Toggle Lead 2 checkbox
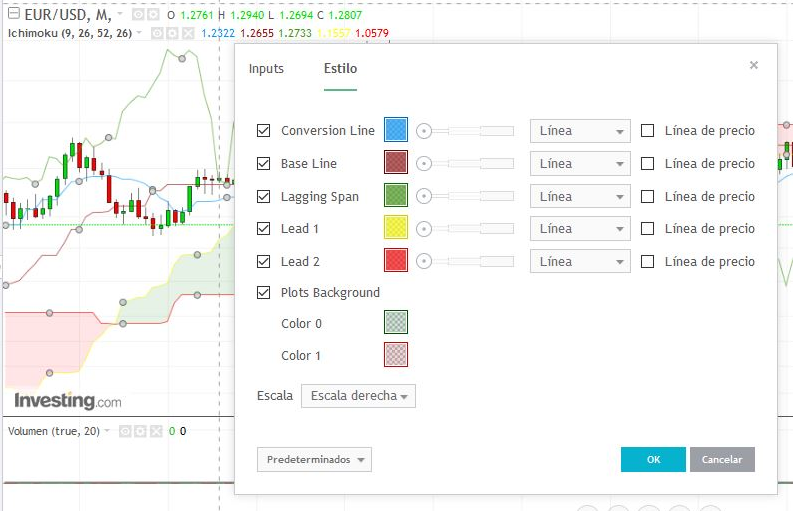Screen dimensions: 793x511 click(263, 262)
